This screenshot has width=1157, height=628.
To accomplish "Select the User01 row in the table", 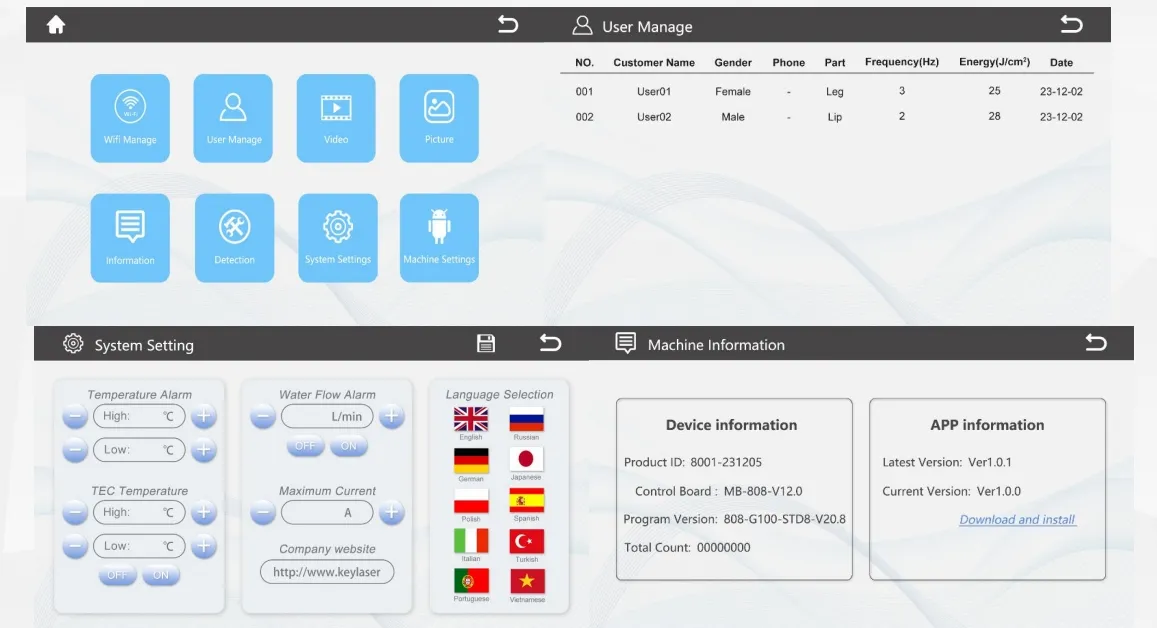I will (x=653, y=91).
